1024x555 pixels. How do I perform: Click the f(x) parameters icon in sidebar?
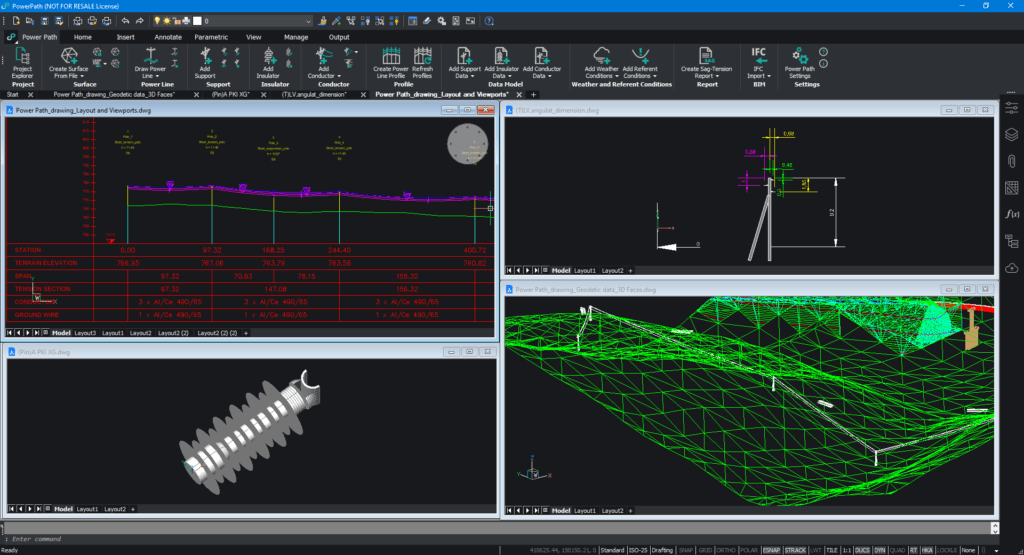(x=1012, y=214)
